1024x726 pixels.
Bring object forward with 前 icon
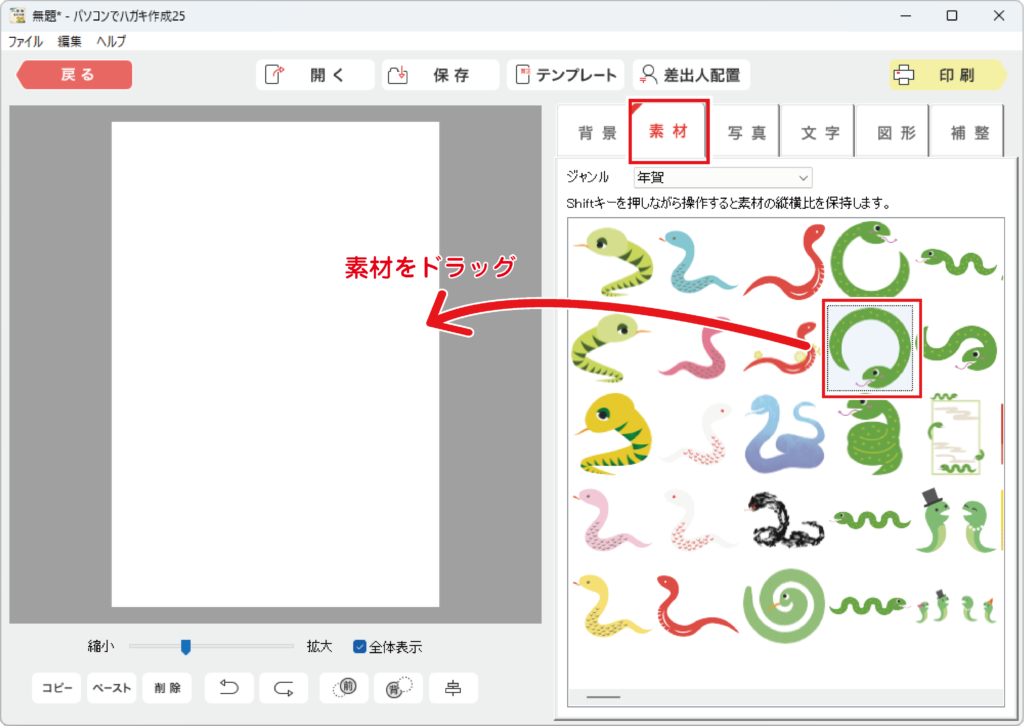[344, 687]
